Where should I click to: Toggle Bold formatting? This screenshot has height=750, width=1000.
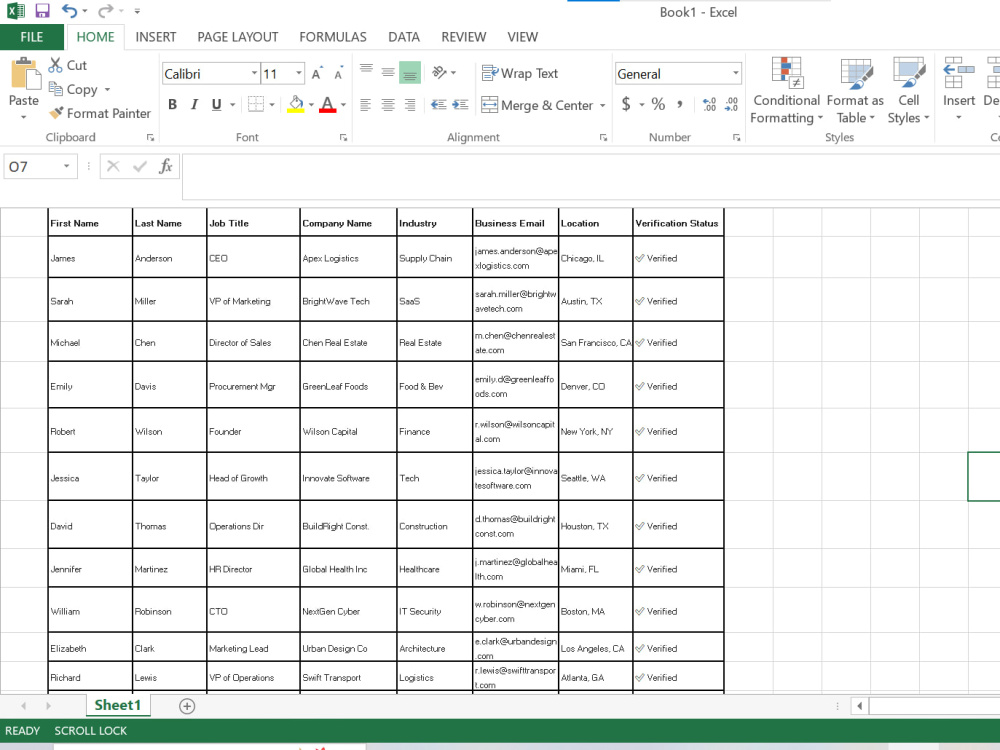[172, 105]
